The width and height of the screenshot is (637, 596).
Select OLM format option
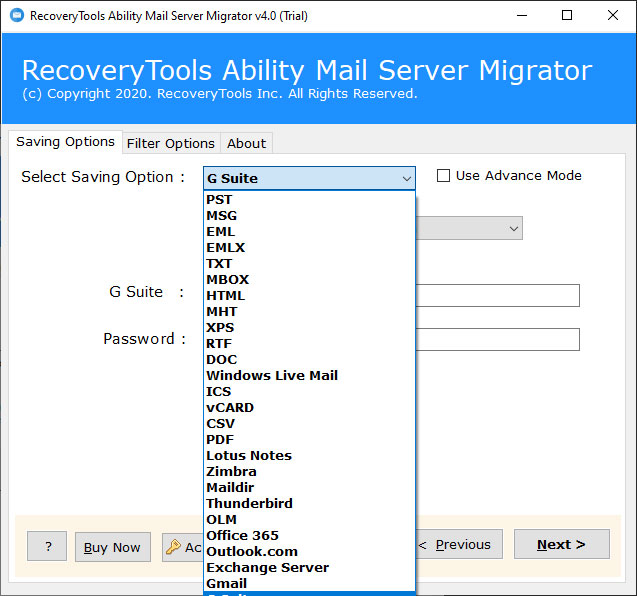pyautogui.click(x=309, y=520)
